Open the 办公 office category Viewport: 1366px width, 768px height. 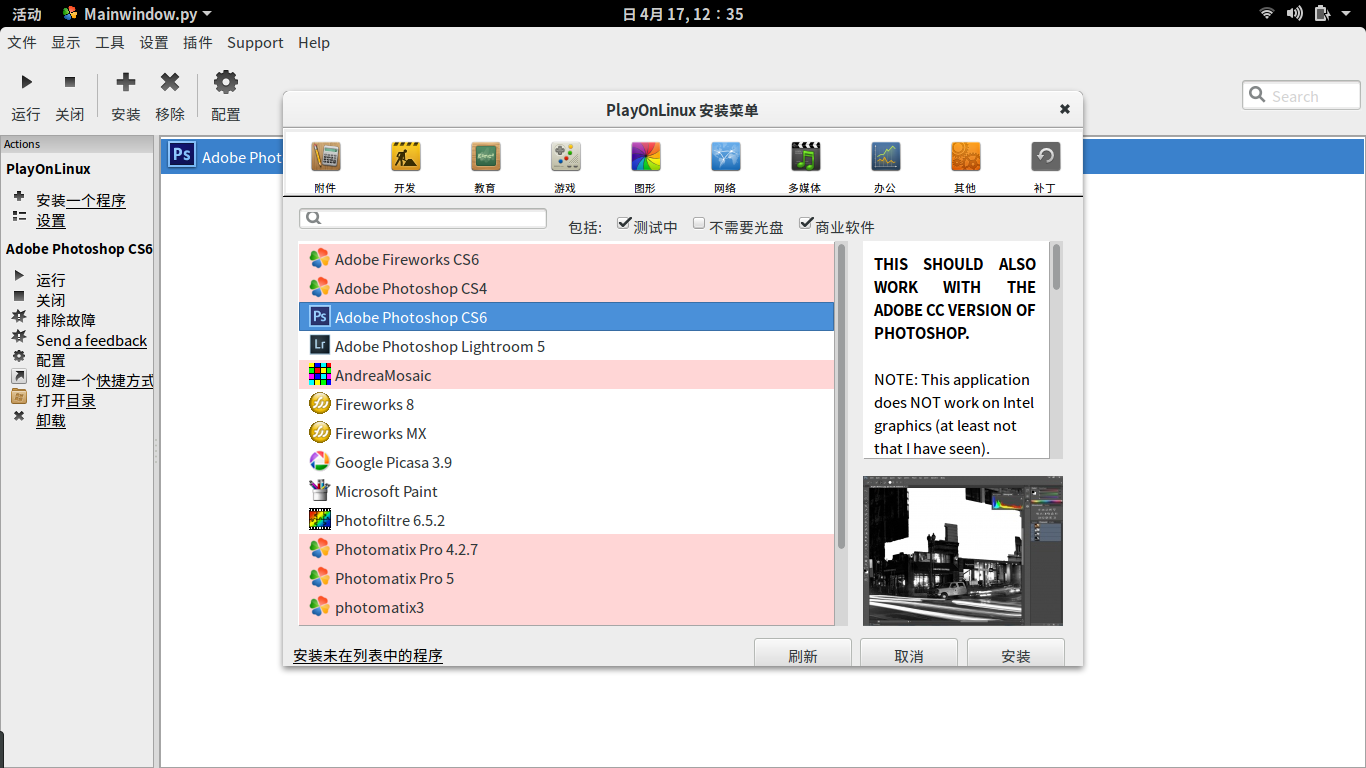click(885, 166)
